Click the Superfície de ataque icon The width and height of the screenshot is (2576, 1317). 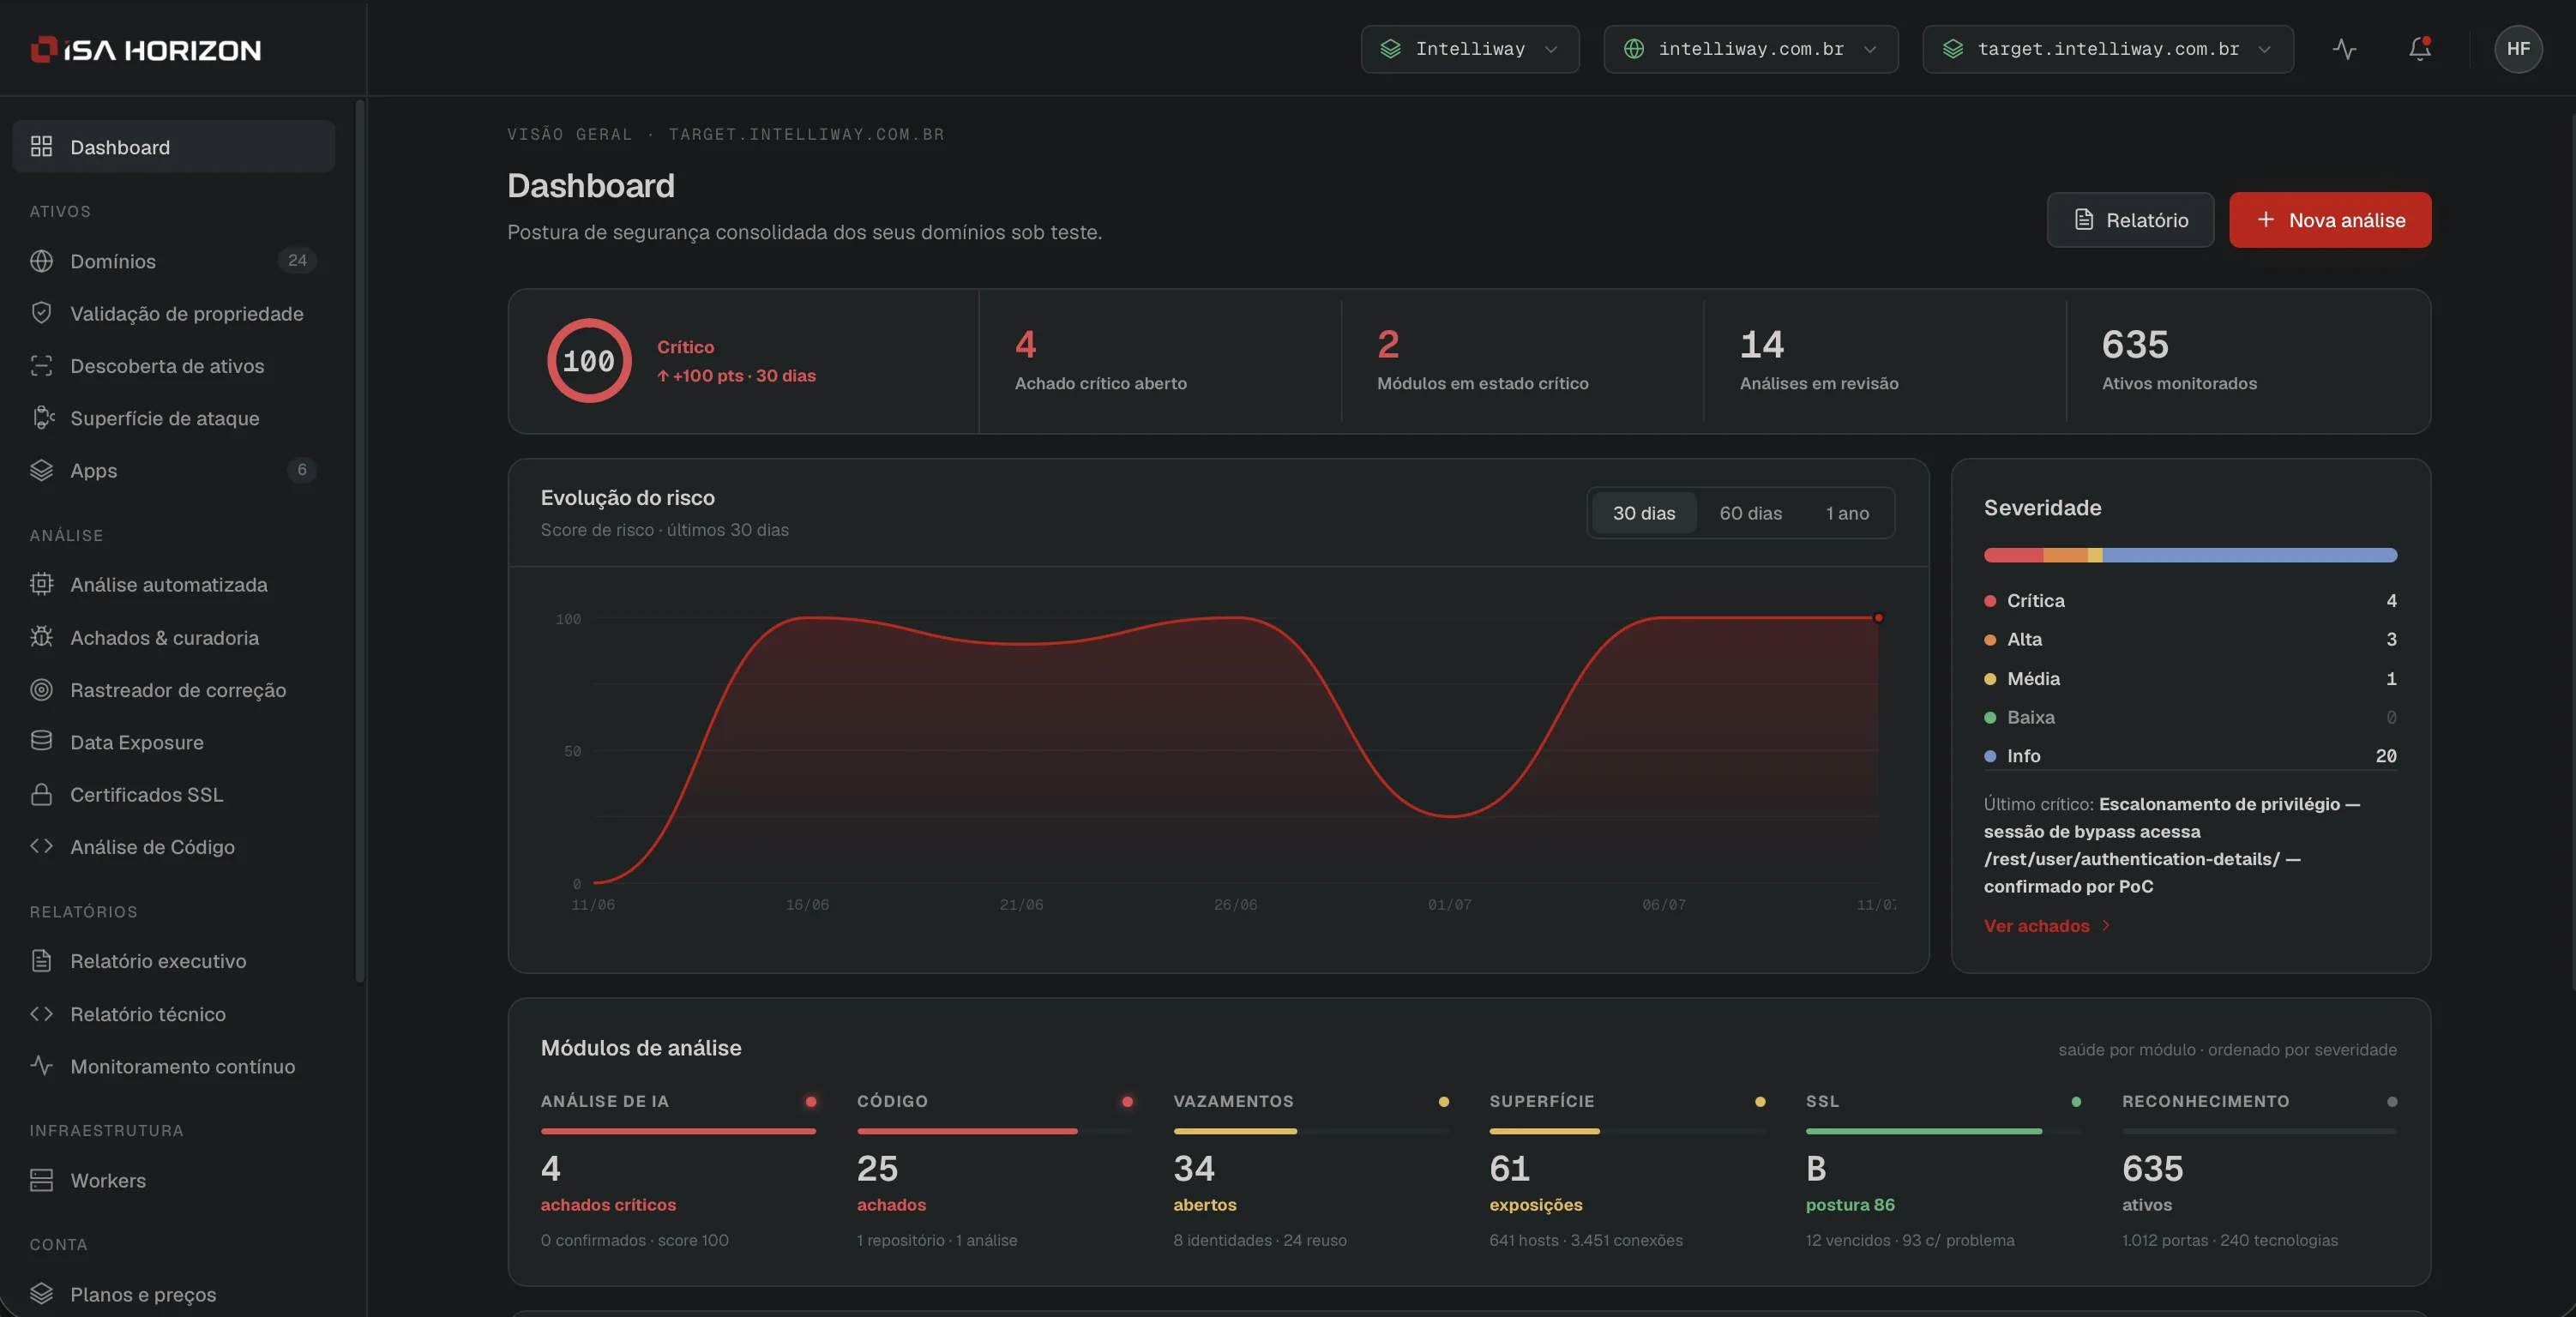[41, 418]
